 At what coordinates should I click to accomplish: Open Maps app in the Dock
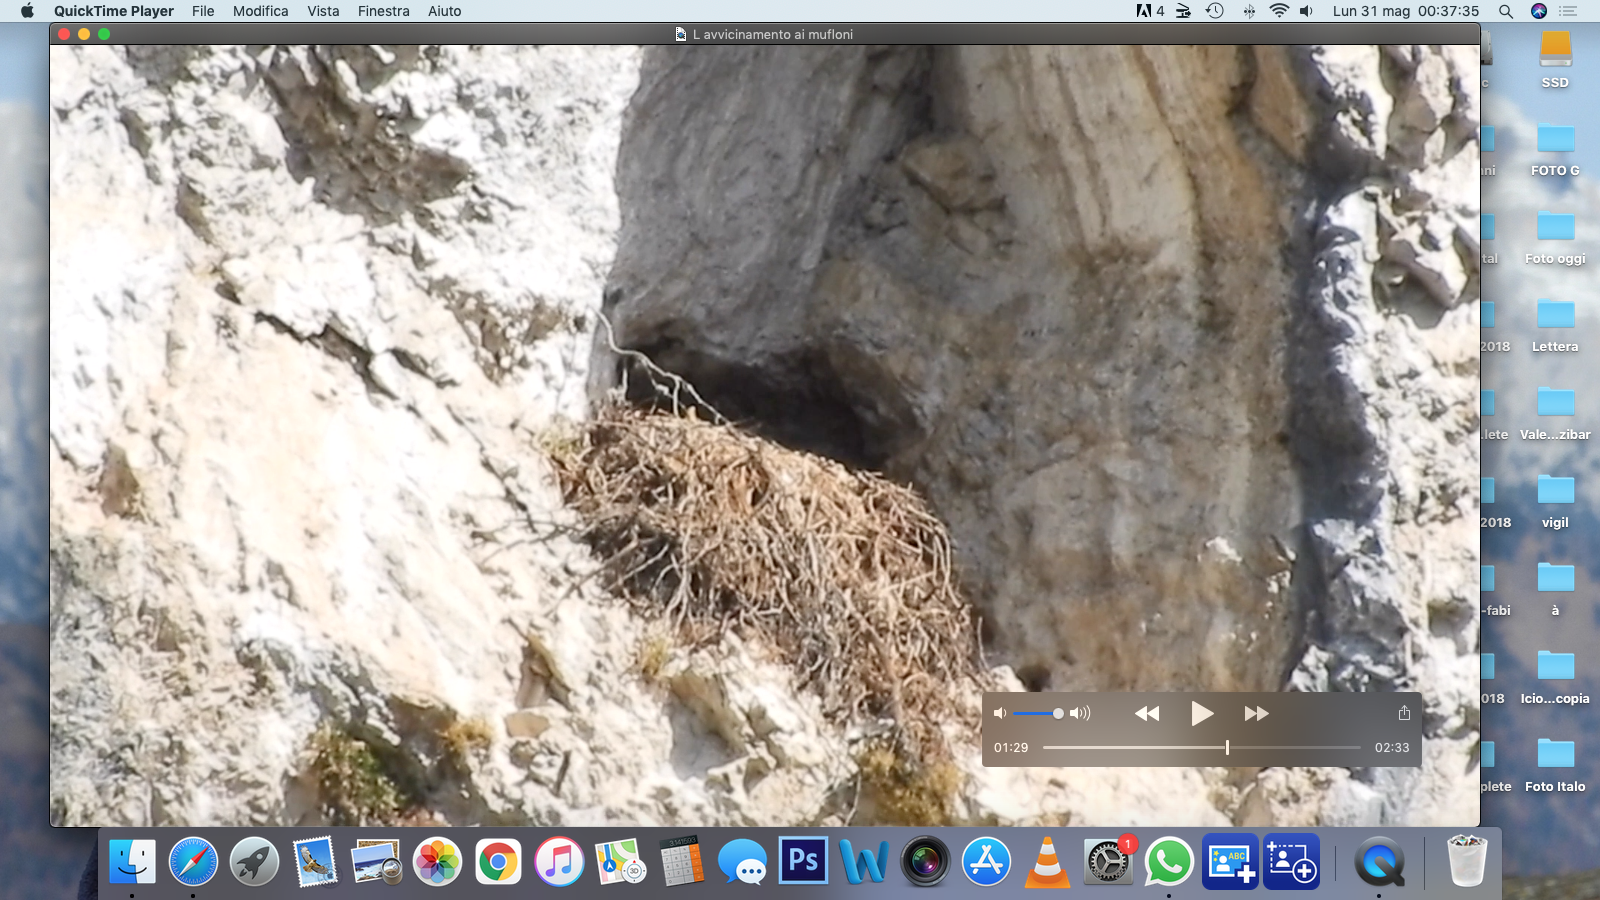[620, 861]
